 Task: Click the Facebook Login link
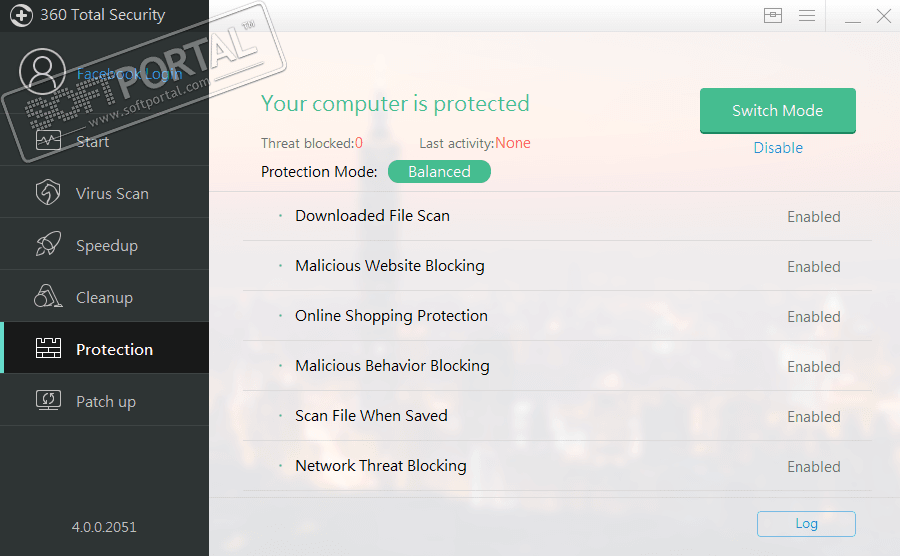pyautogui.click(x=129, y=74)
